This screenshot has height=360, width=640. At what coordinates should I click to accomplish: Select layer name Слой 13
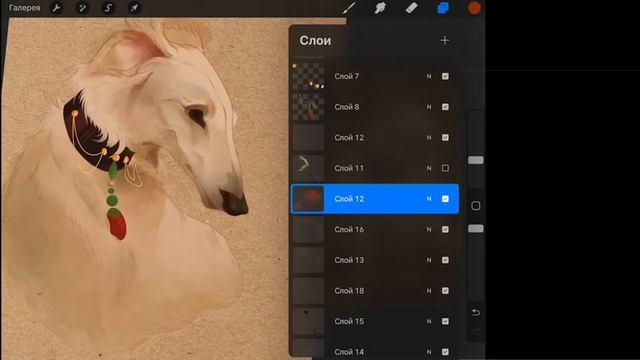point(349,260)
